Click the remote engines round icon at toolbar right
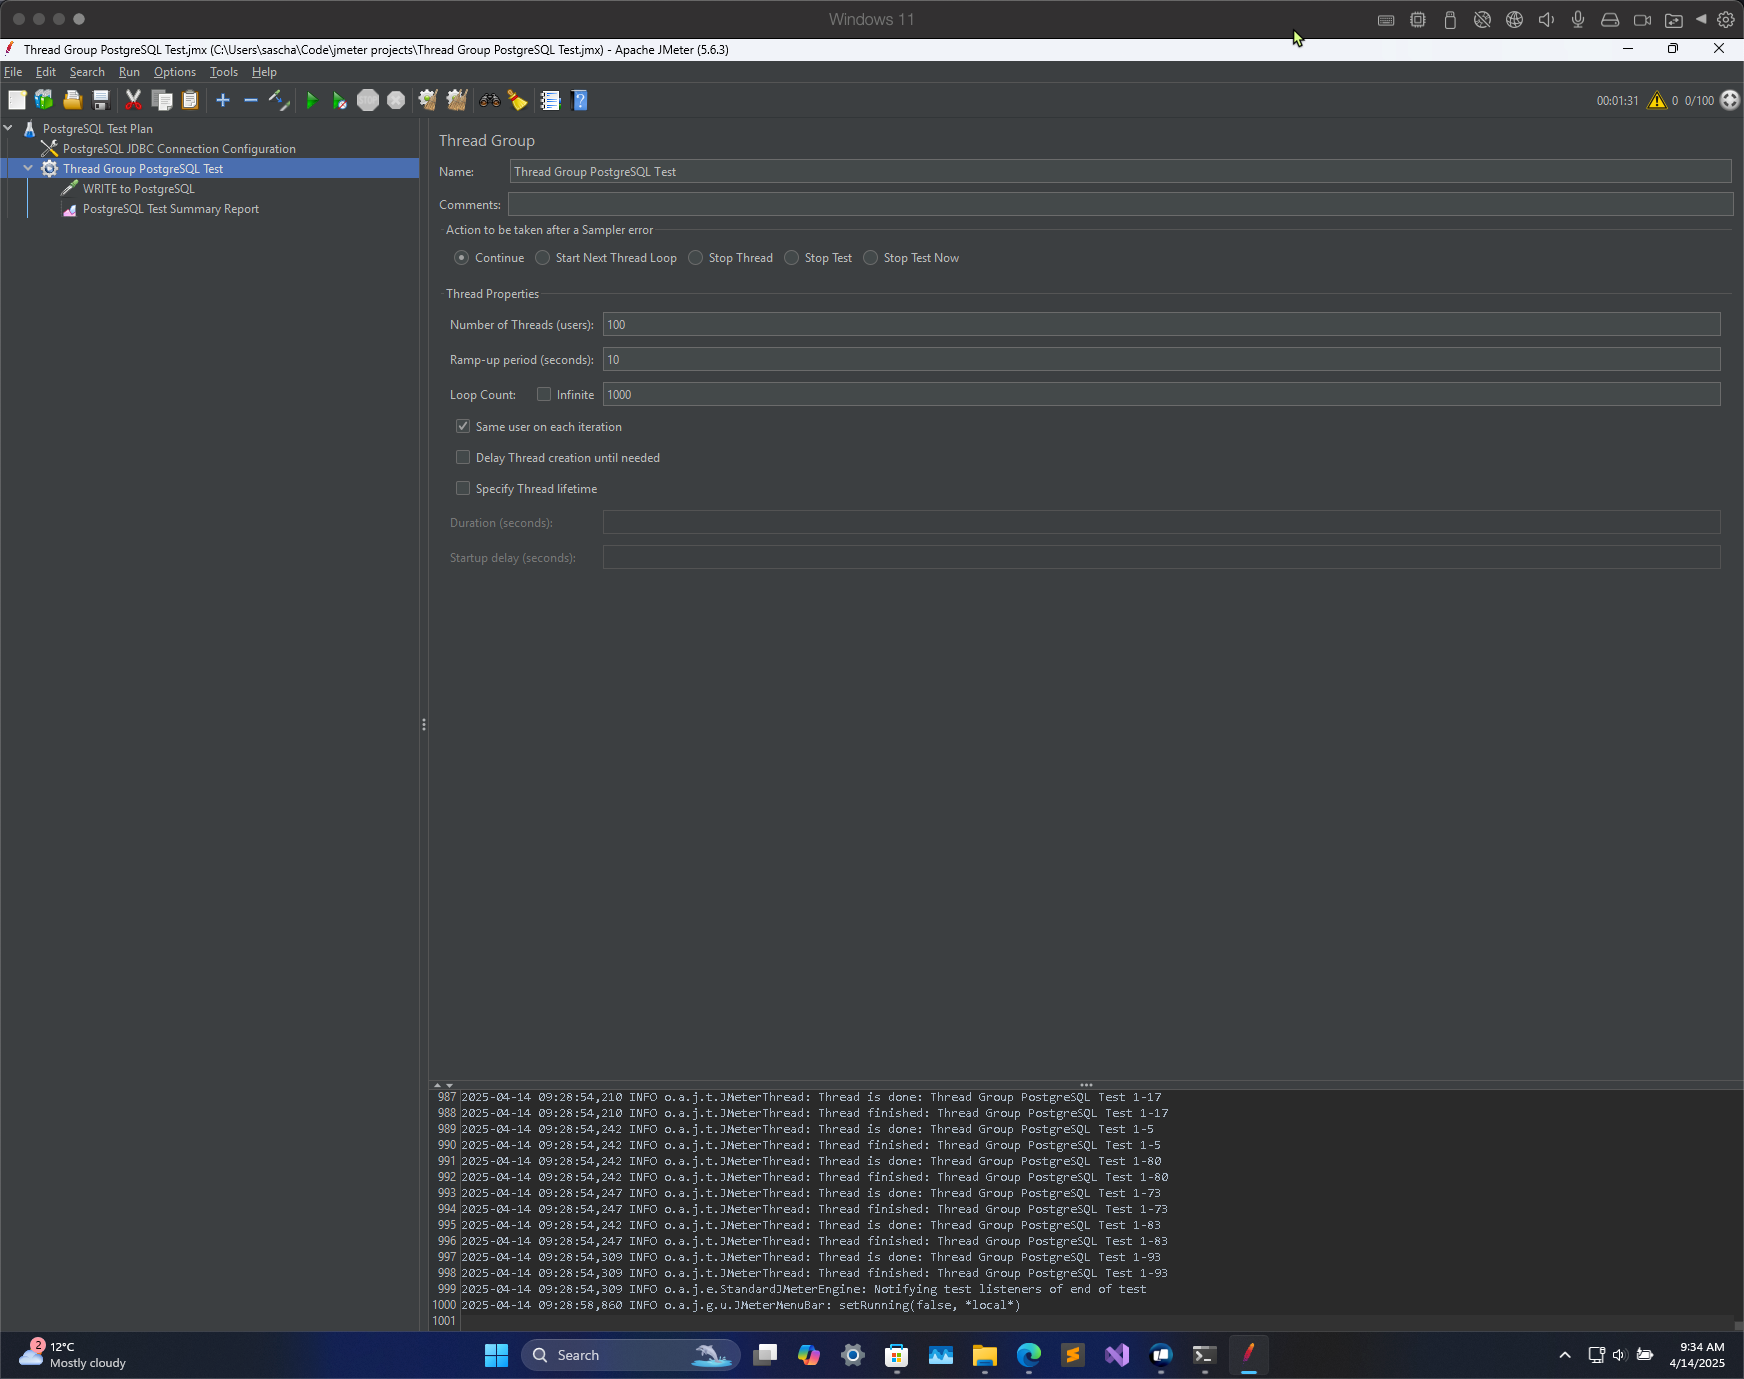The height and width of the screenshot is (1379, 1744). pos(1730,100)
